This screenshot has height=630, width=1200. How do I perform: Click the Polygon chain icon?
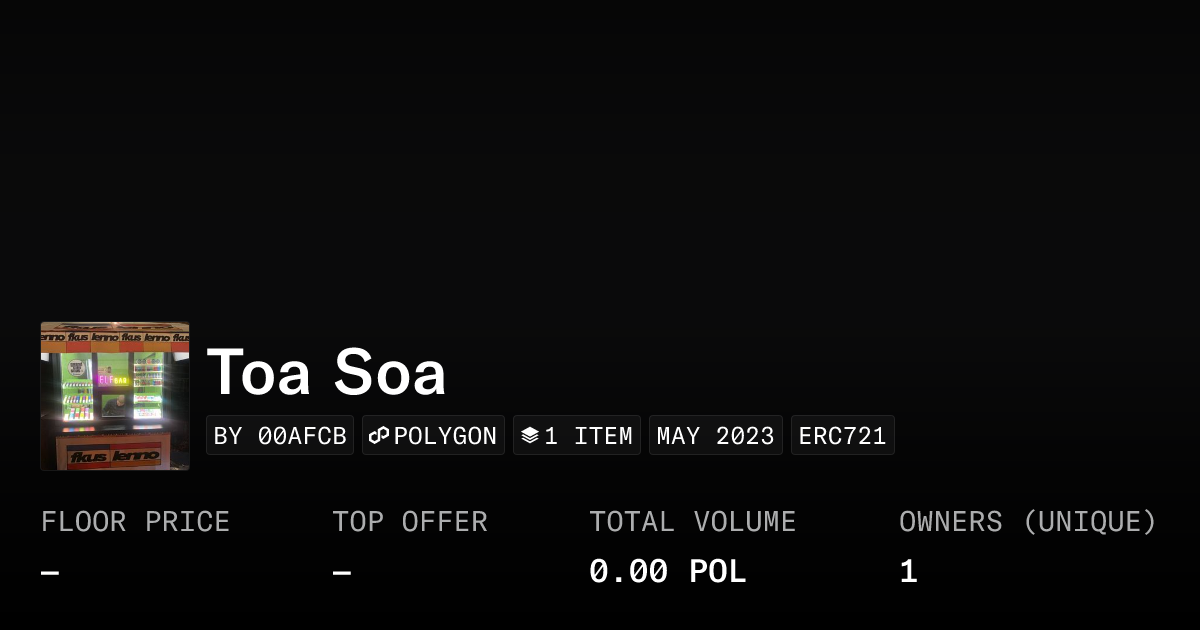[x=380, y=435]
